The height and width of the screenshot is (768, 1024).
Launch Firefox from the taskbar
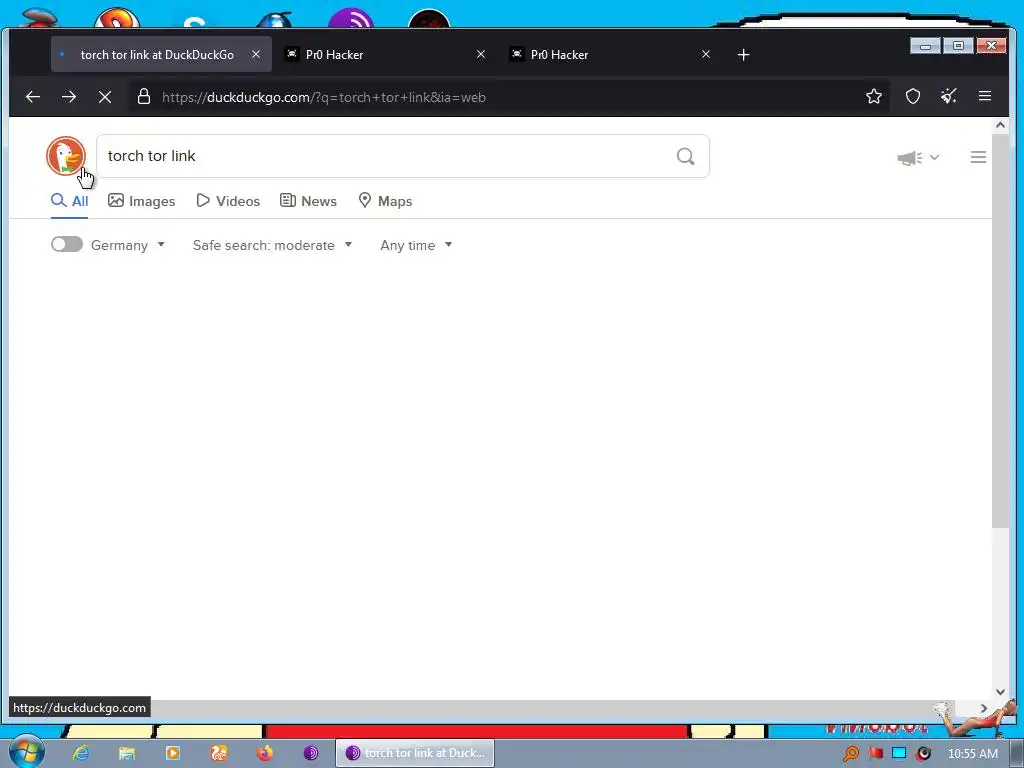264,753
